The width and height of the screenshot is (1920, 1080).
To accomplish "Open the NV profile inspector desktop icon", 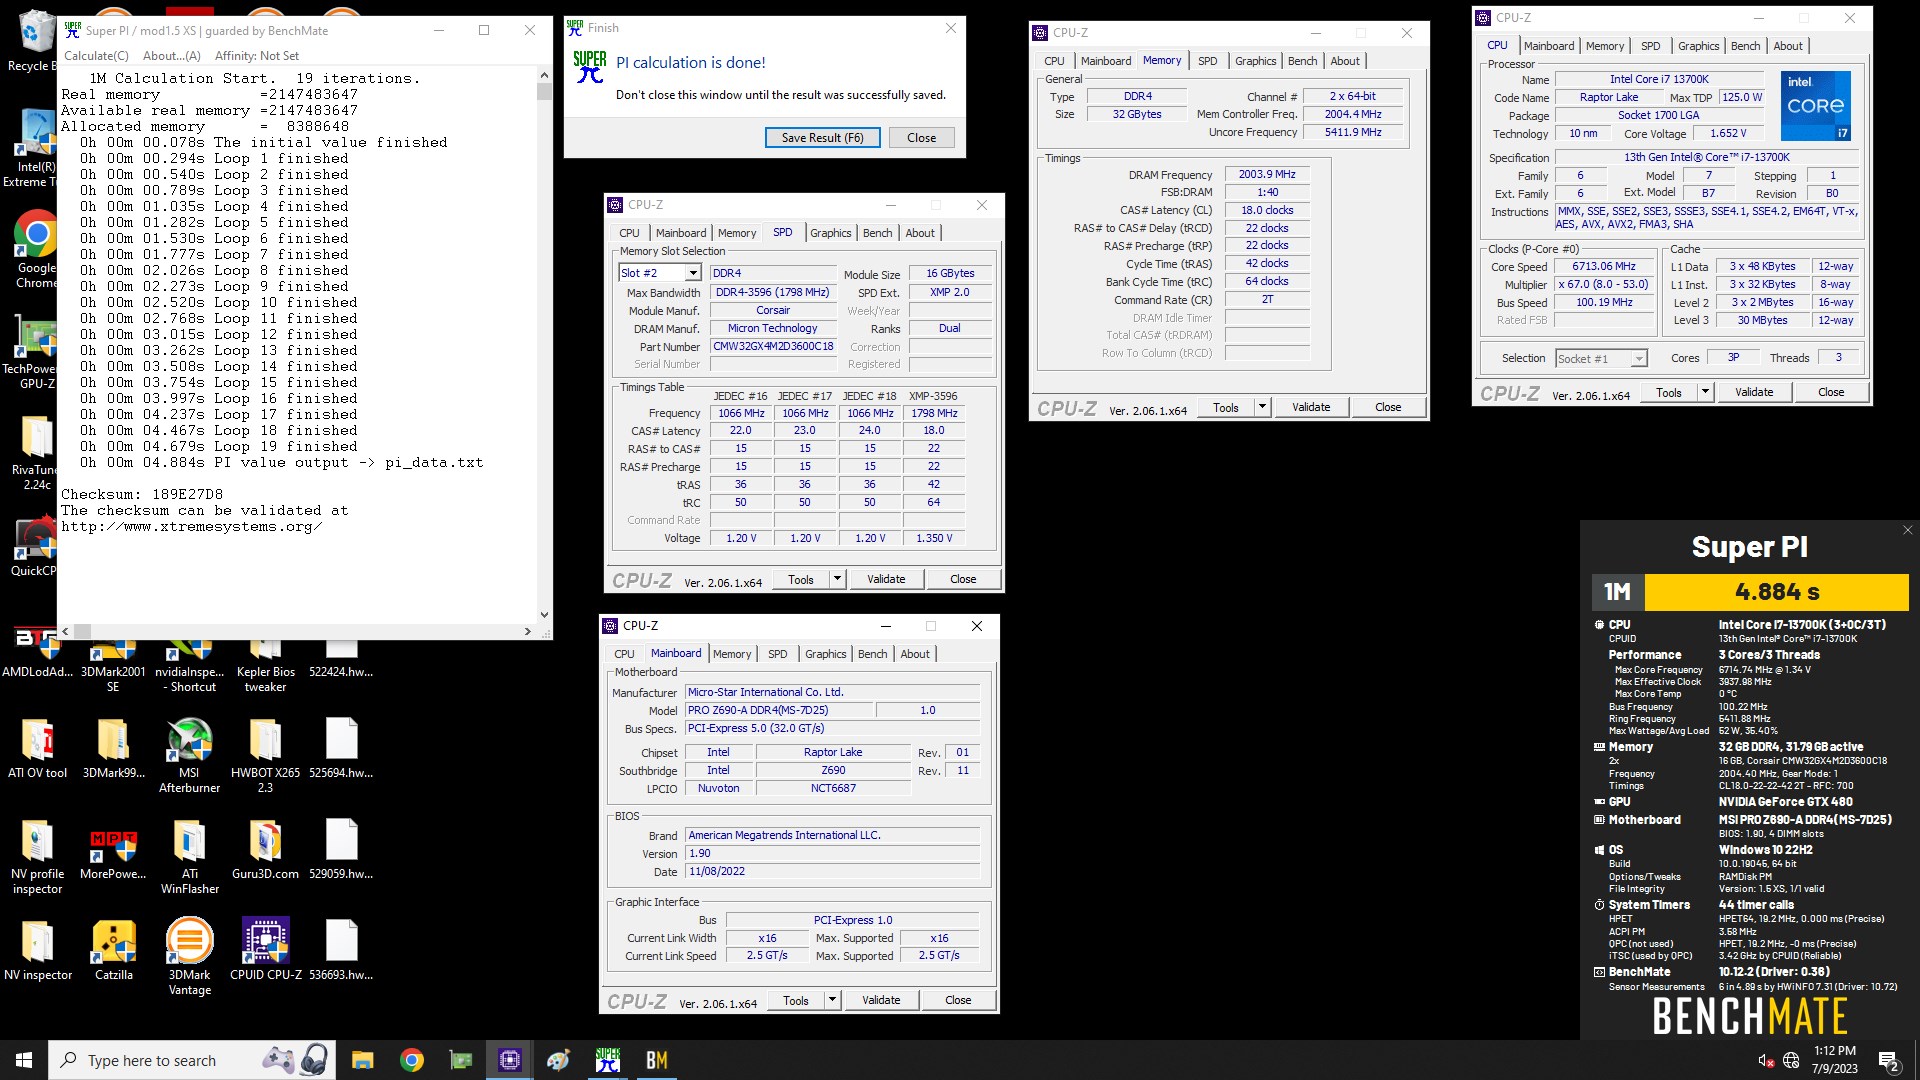I will pyautogui.click(x=37, y=856).
